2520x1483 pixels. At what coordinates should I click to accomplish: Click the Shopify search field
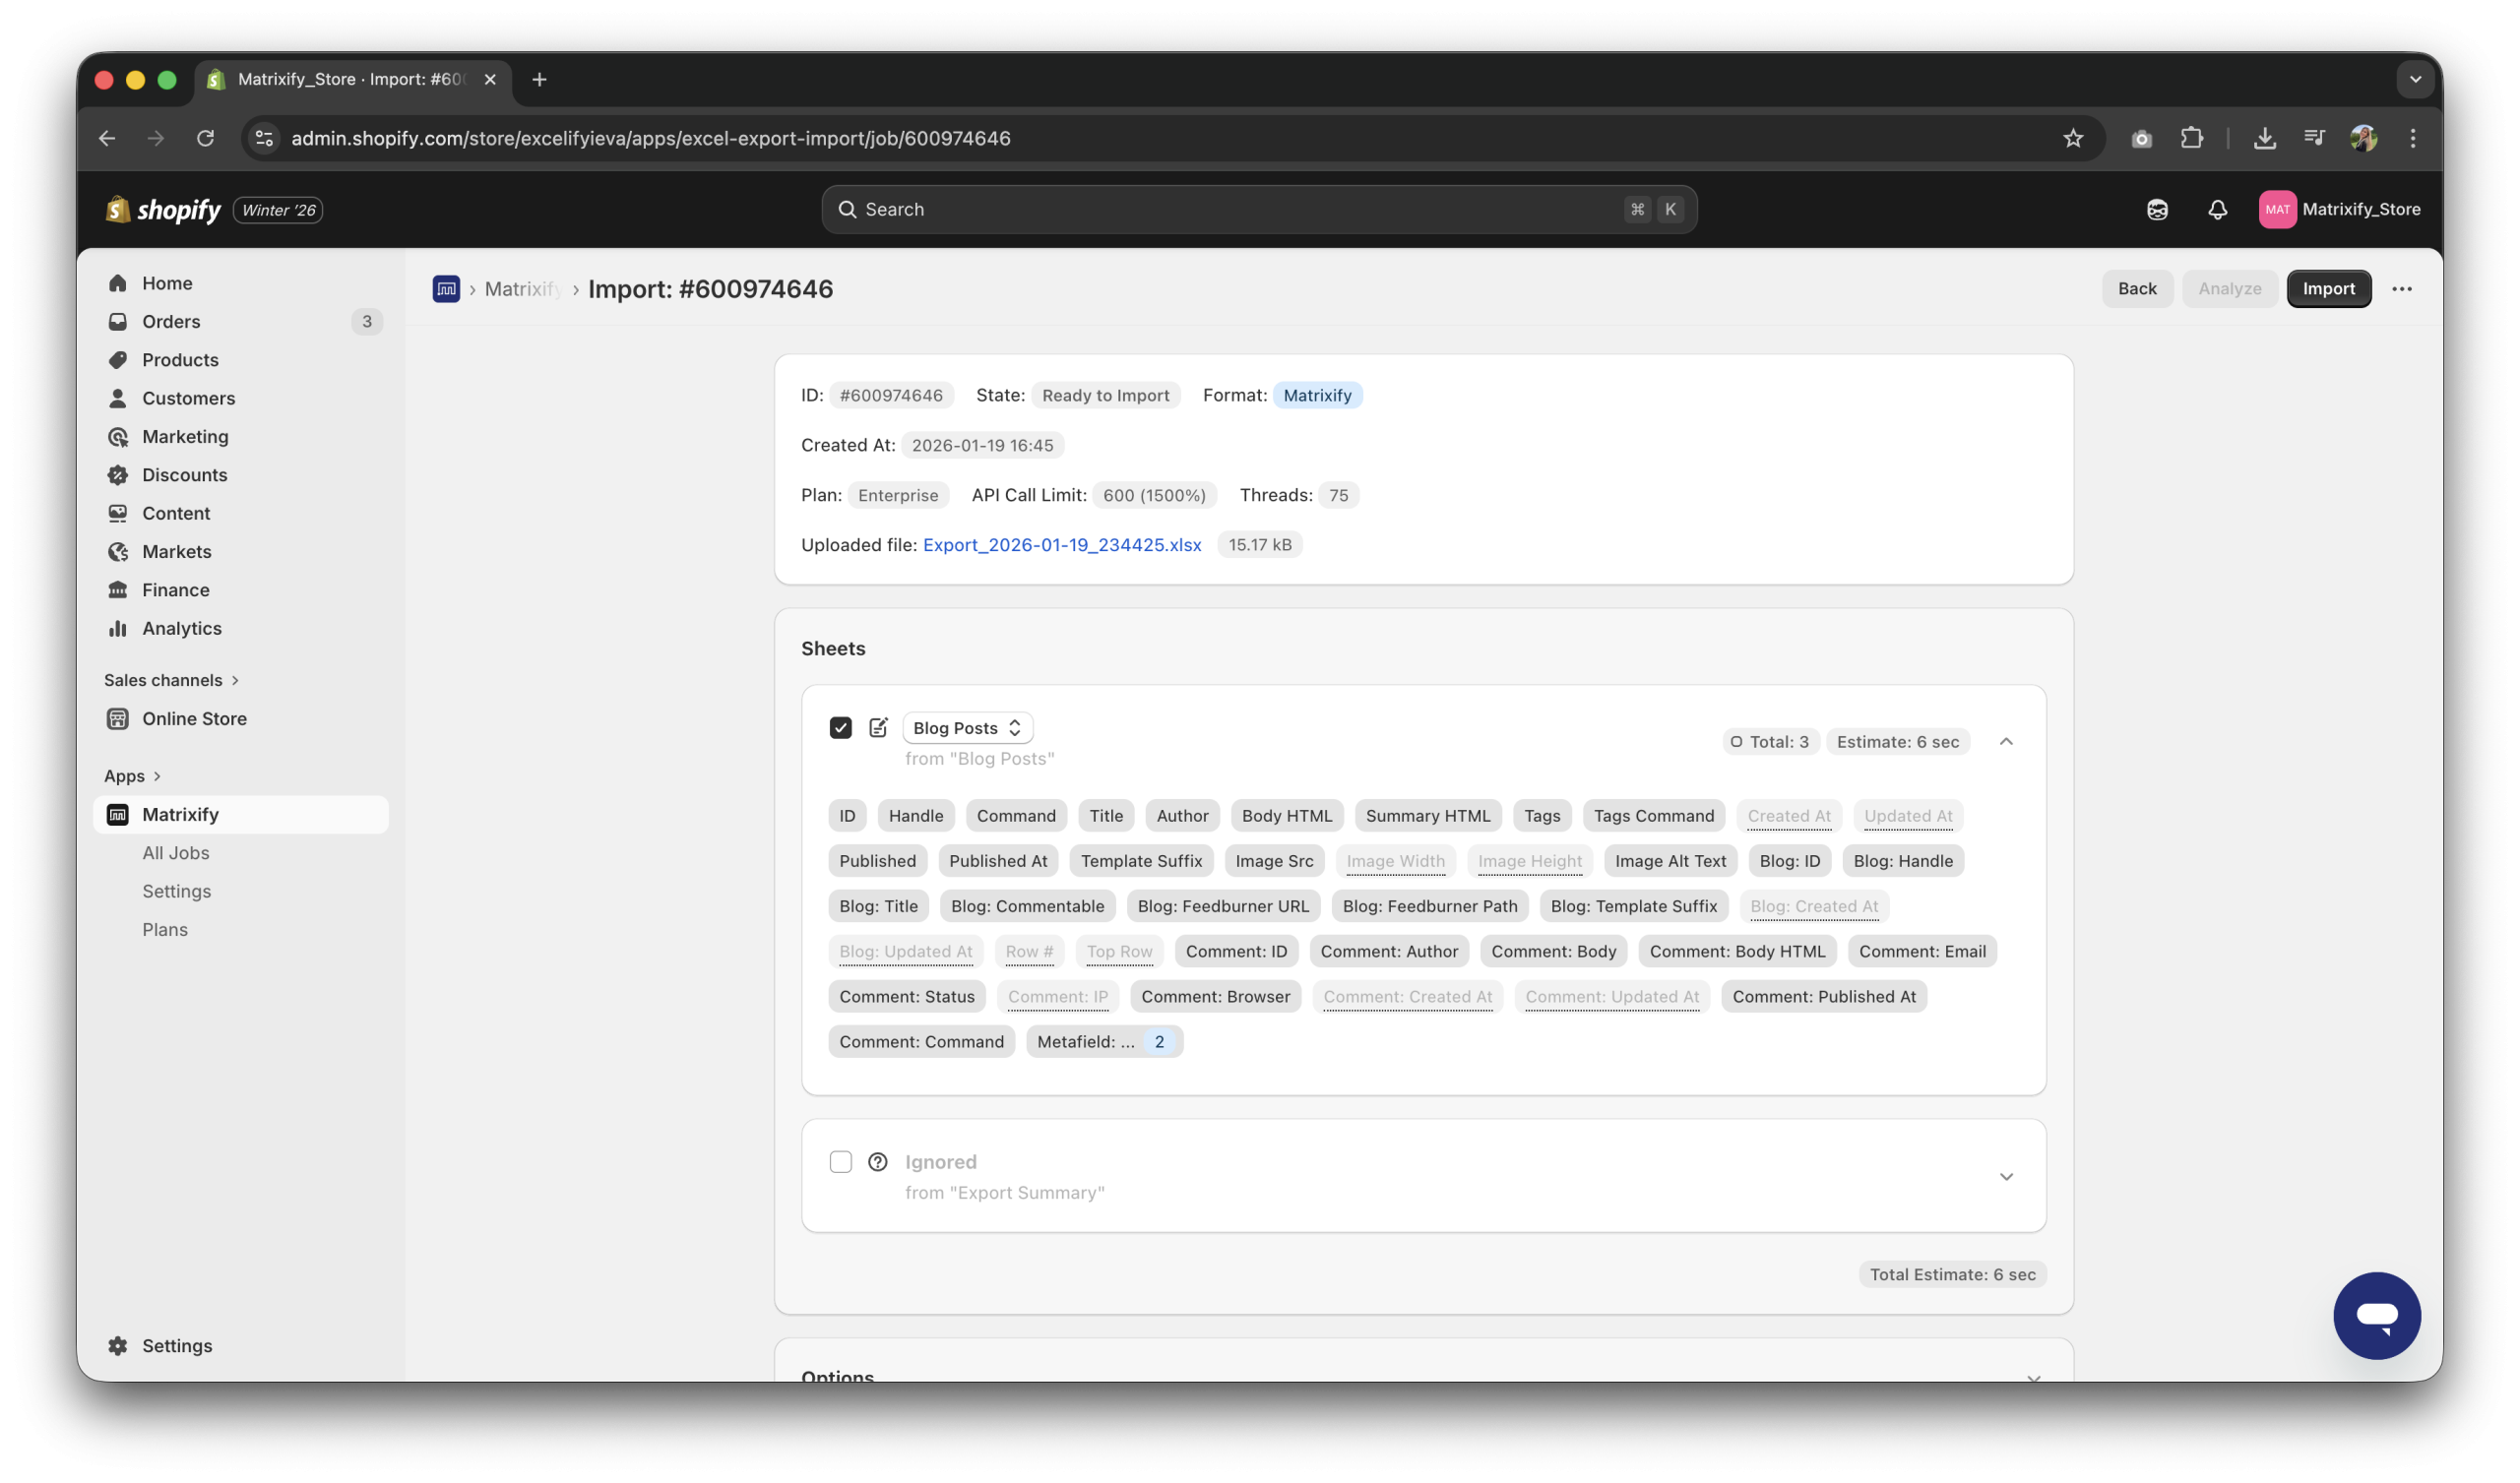1258,209
